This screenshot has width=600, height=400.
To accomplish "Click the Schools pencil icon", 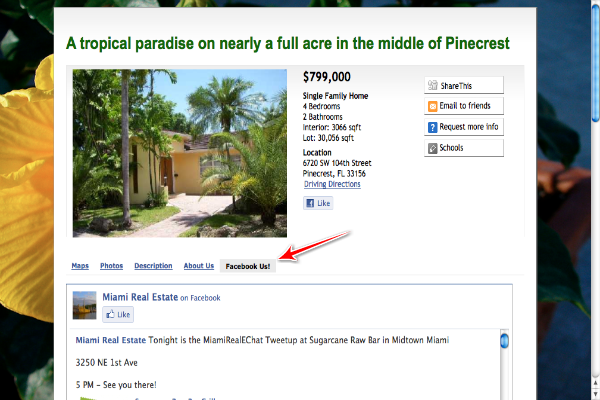I will point(432,148).
